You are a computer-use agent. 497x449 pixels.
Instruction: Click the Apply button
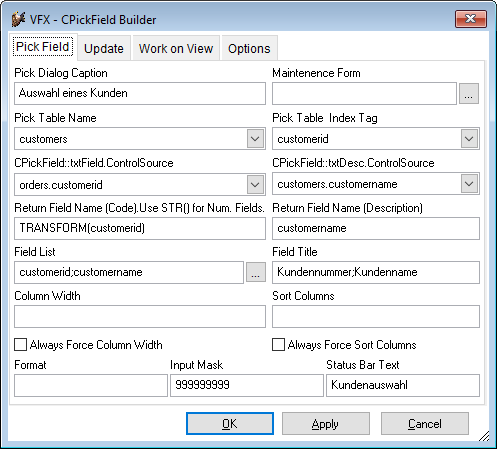[326, 424]
